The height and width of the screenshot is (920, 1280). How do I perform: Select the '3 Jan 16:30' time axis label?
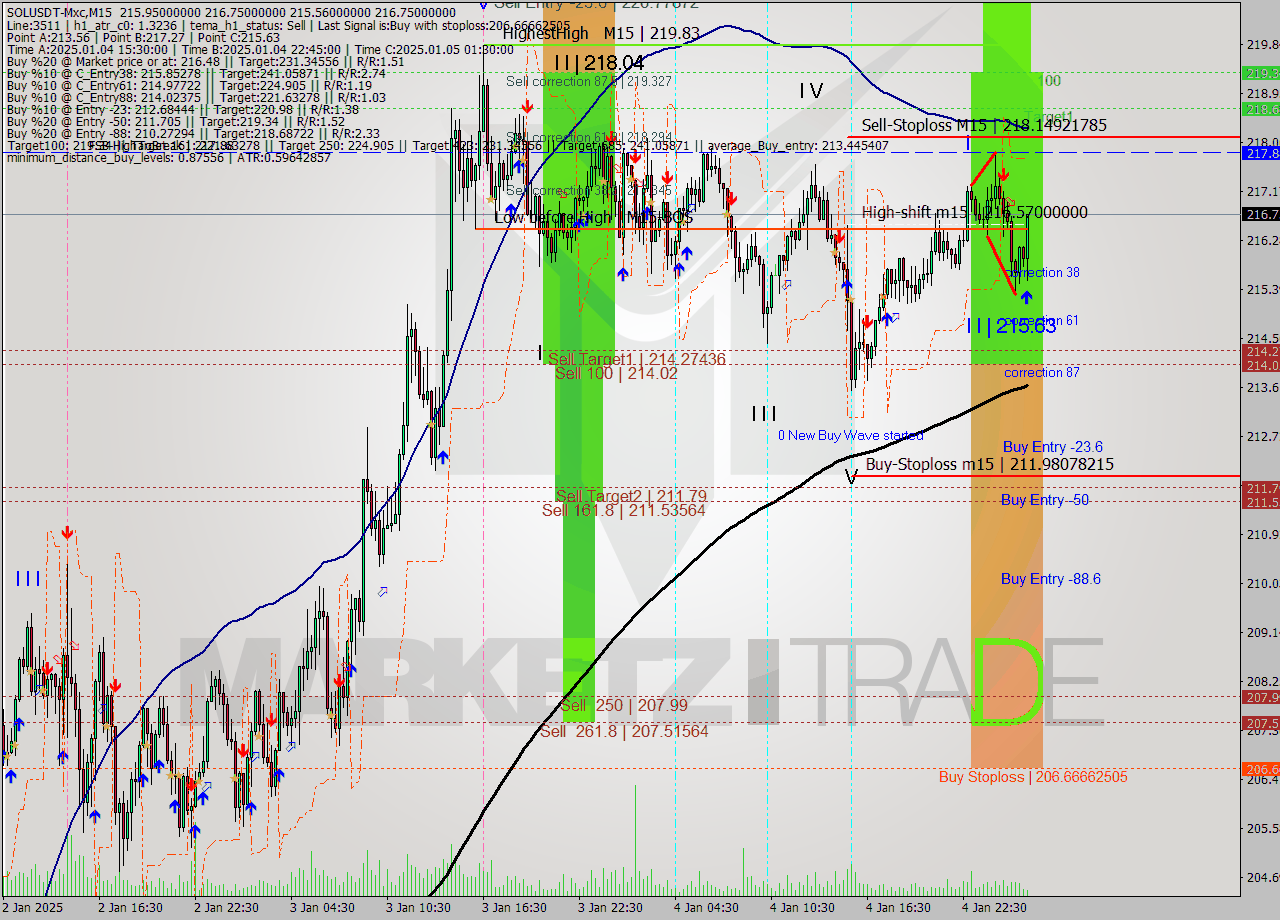tap(514, 908)
